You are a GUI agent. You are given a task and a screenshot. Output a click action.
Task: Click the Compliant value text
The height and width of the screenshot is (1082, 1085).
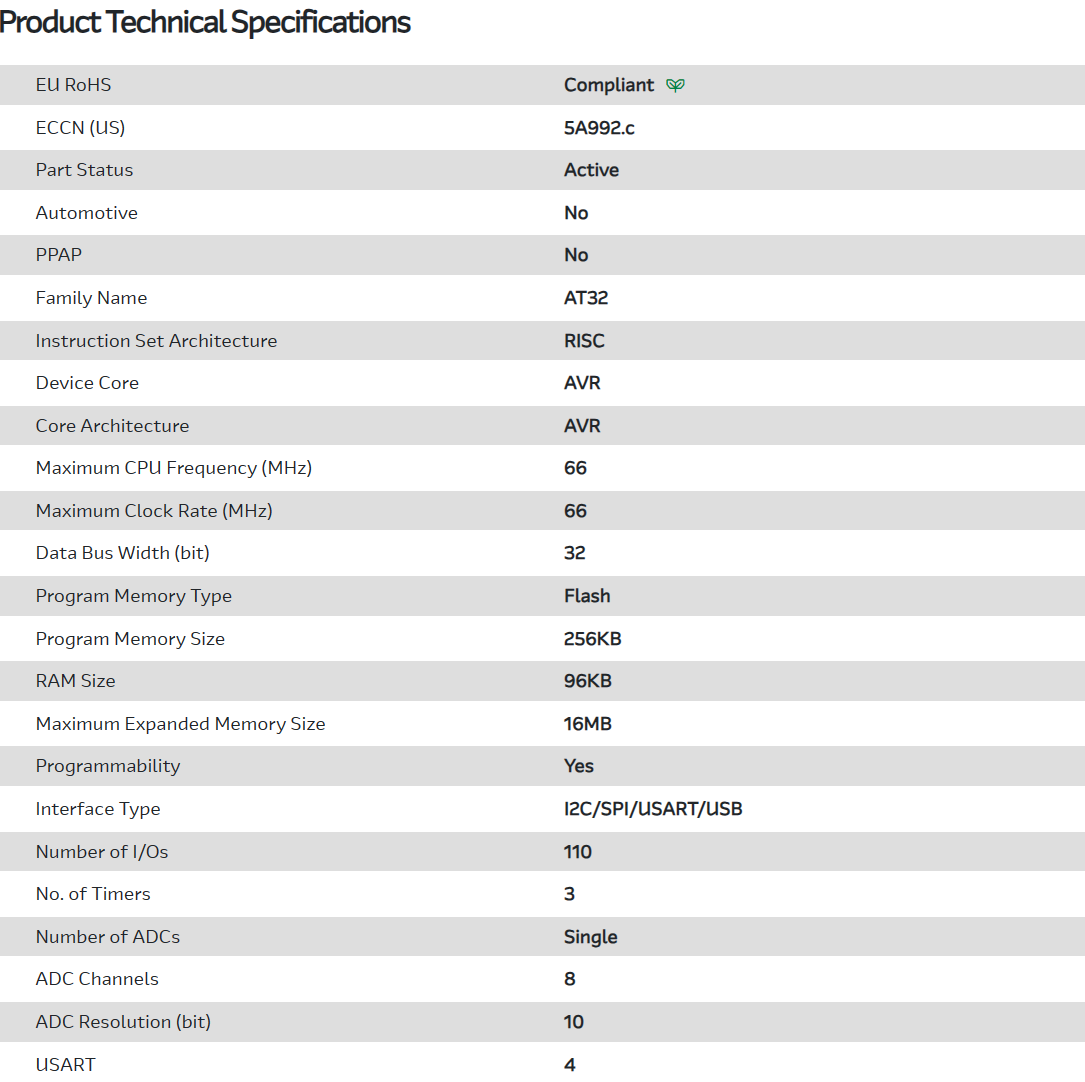click(608, 85)
